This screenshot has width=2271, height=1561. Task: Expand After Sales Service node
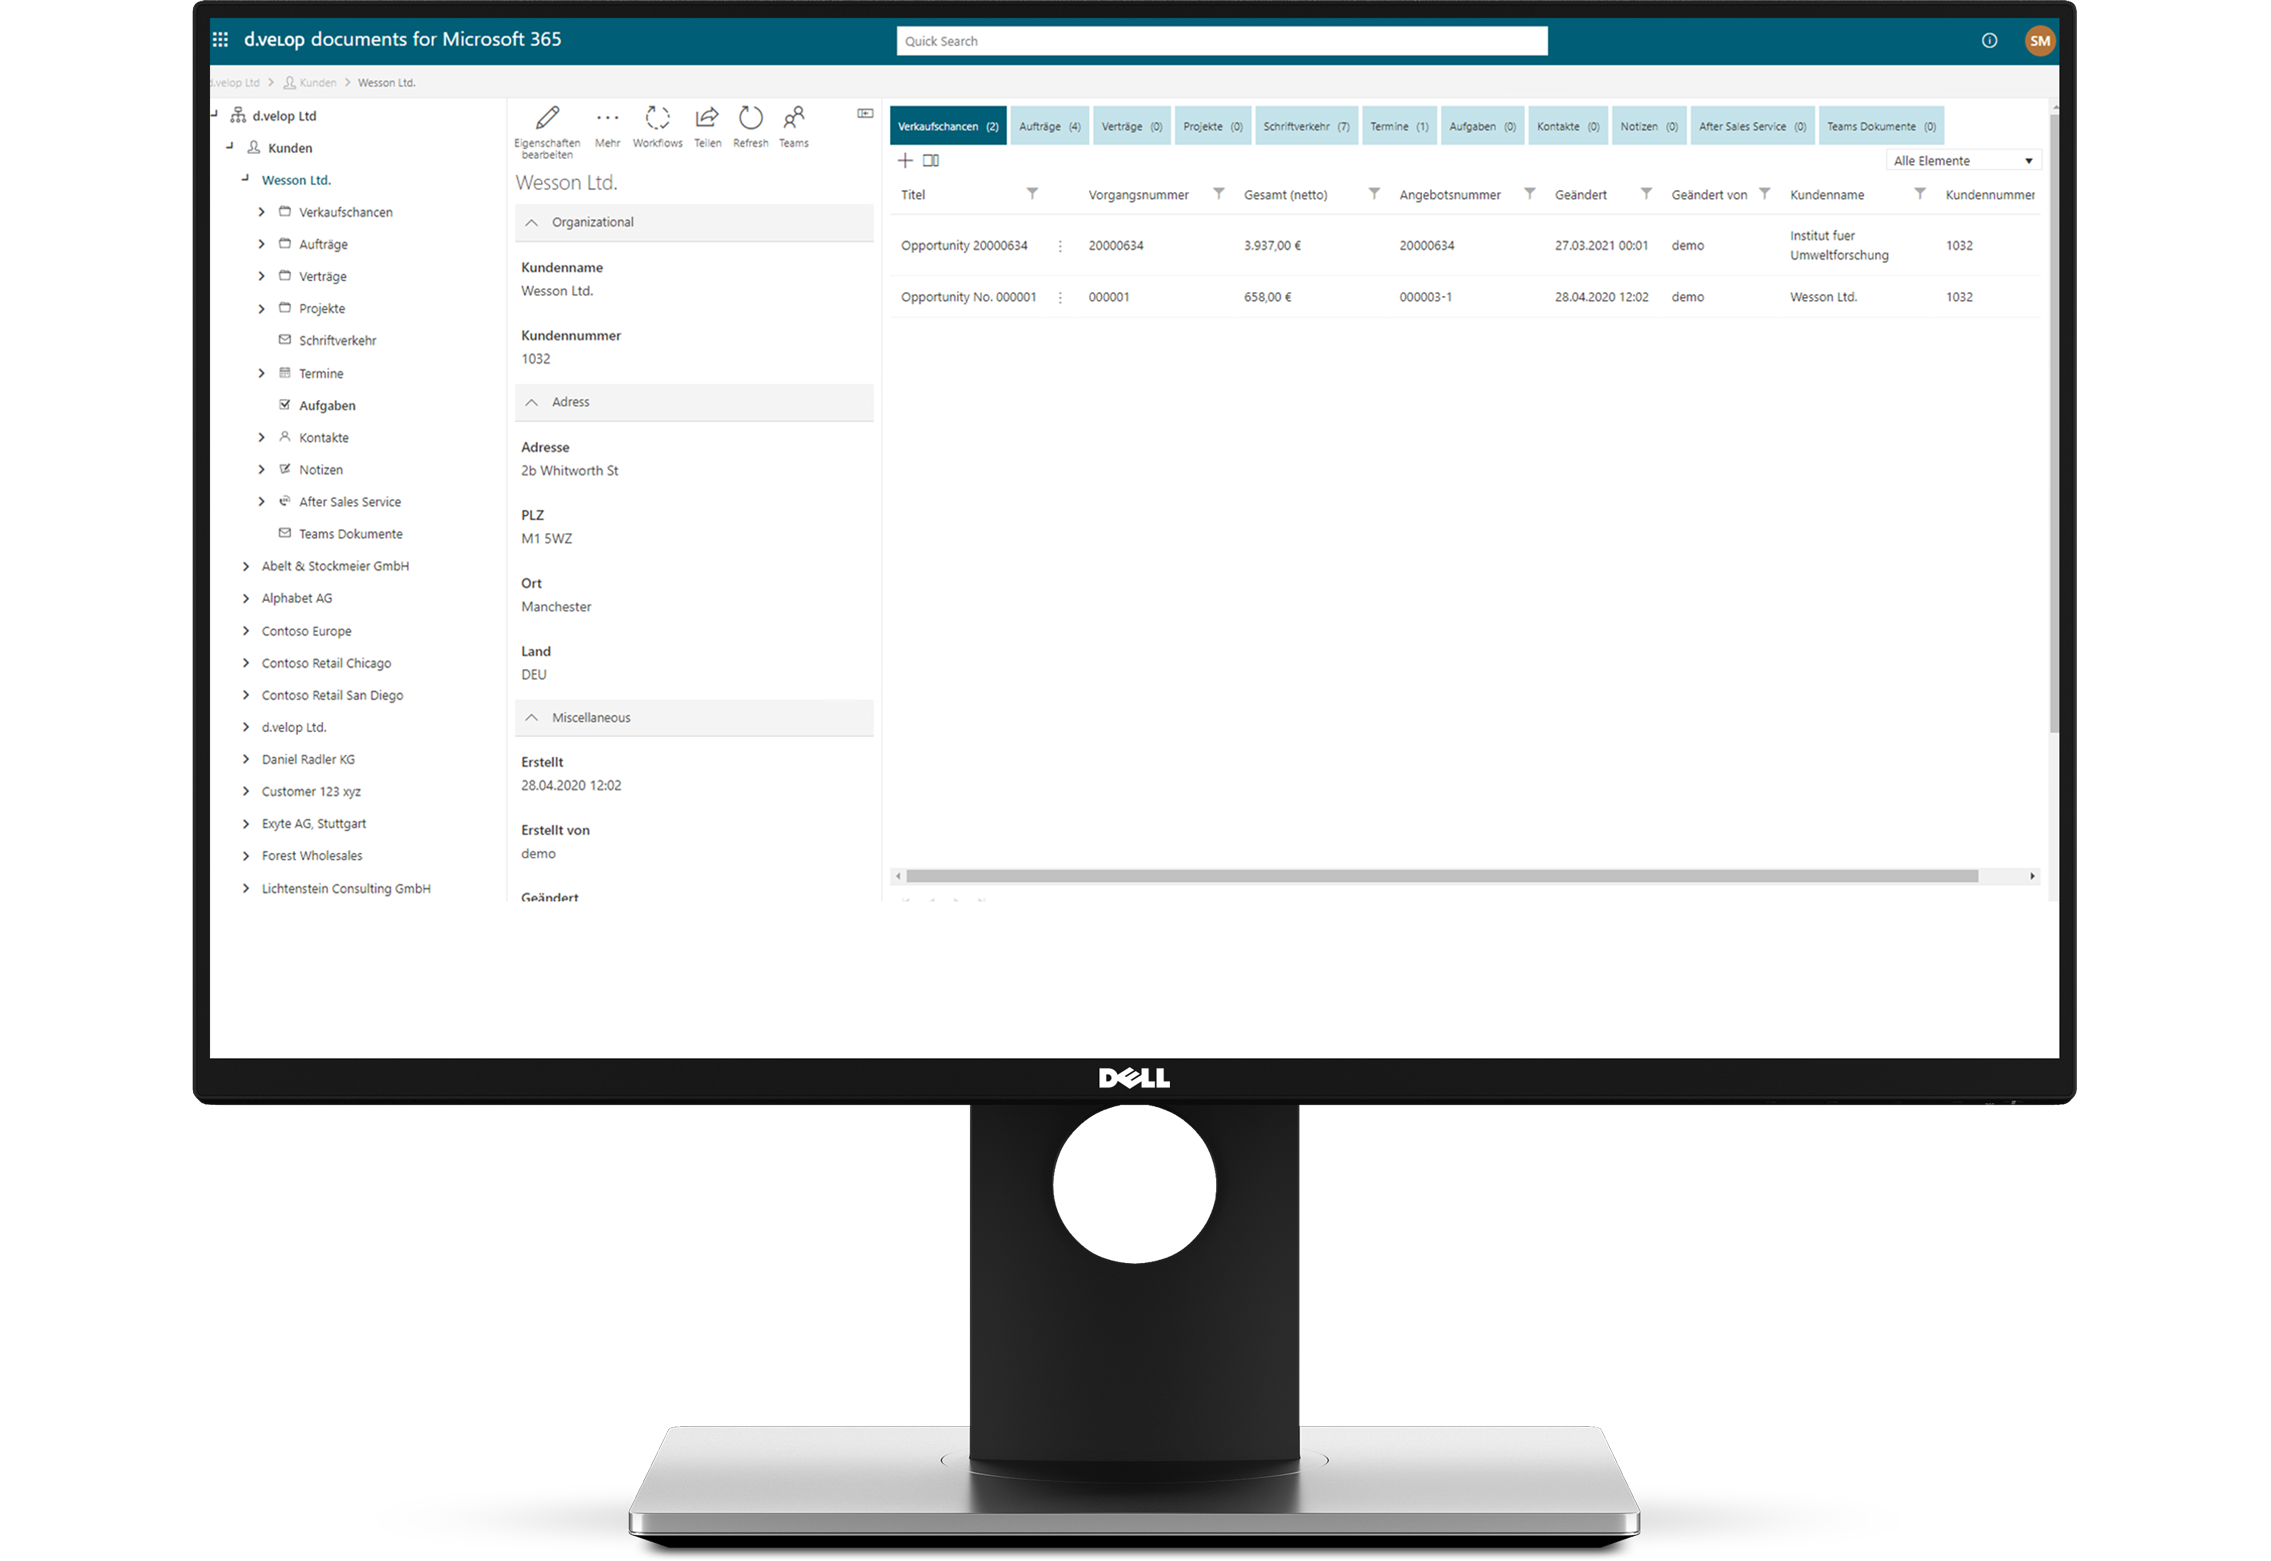[261, 502]
